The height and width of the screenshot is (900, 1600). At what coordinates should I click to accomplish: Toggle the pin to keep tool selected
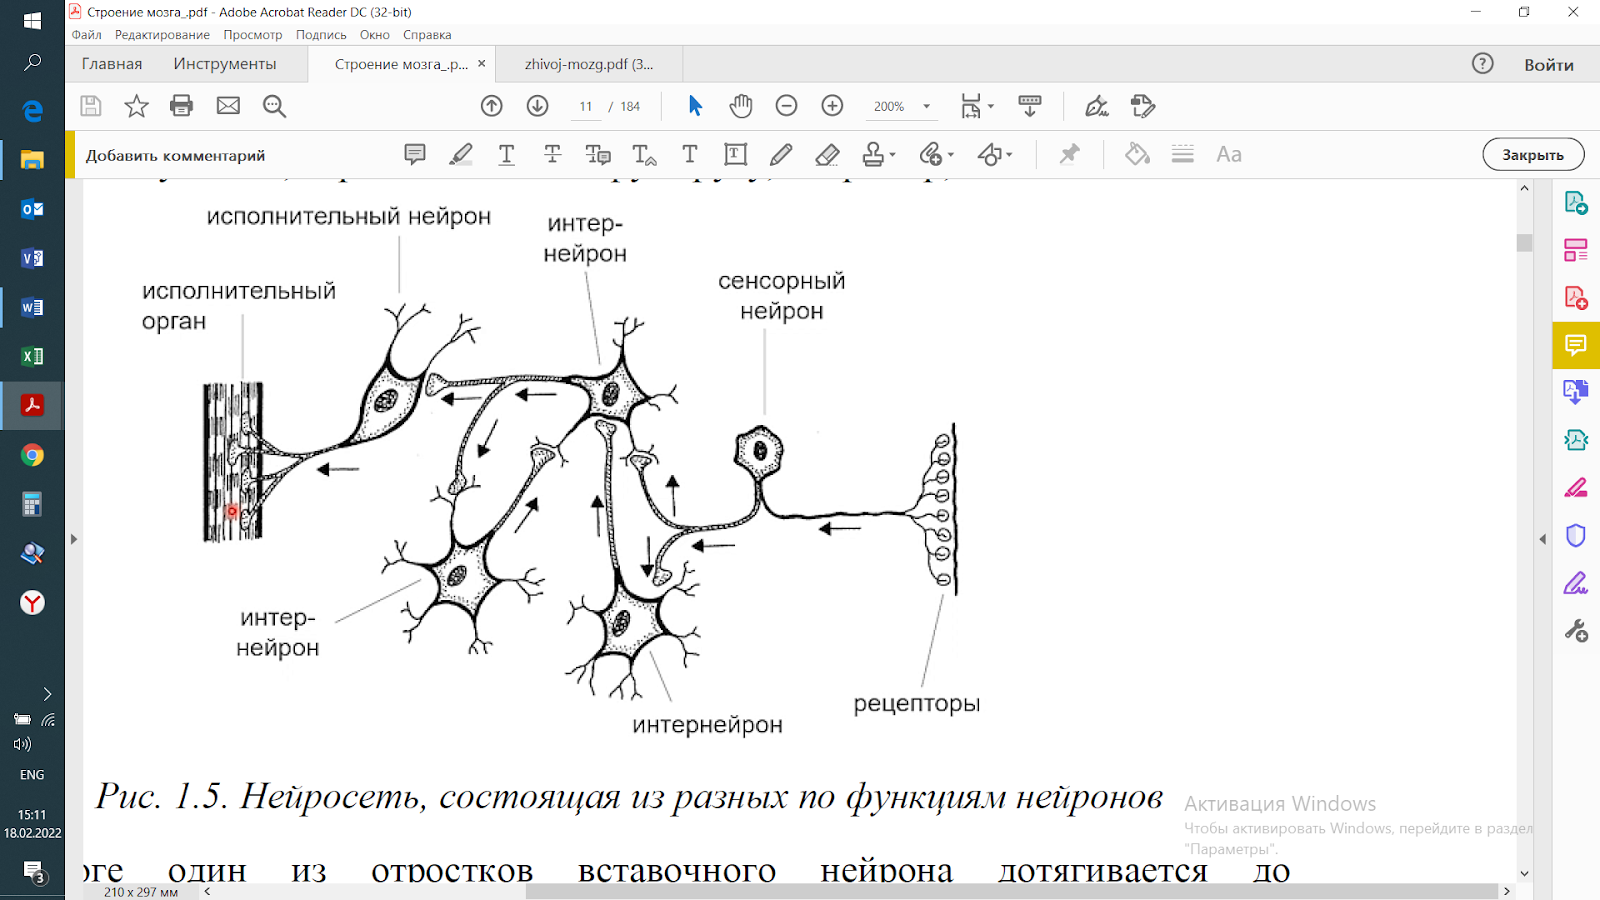[x=1069, y=155]
